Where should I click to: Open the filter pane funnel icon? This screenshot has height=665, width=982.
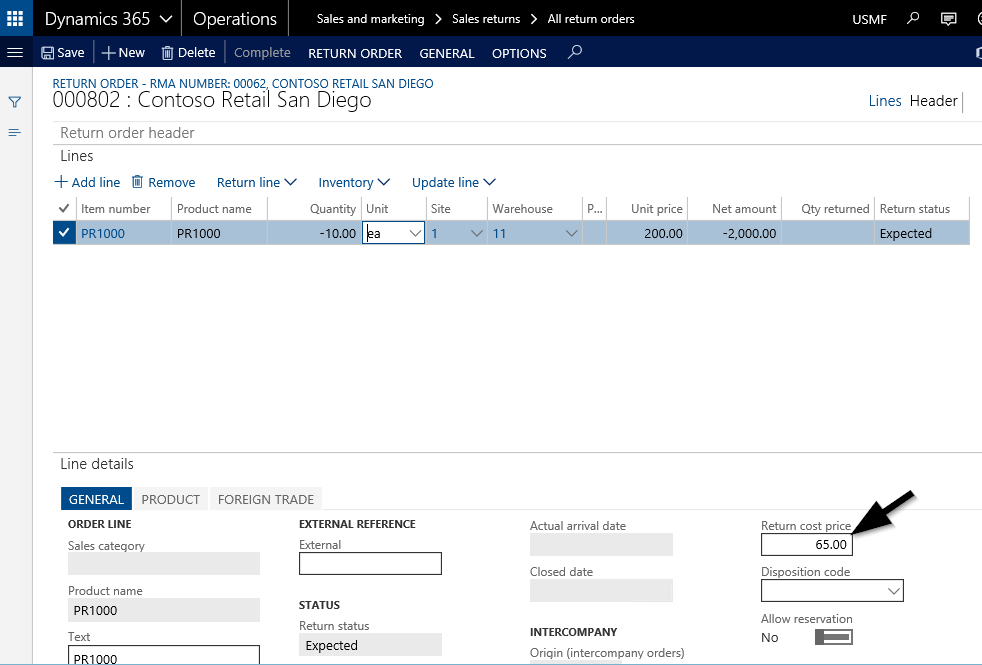click(x=15, y=102)
